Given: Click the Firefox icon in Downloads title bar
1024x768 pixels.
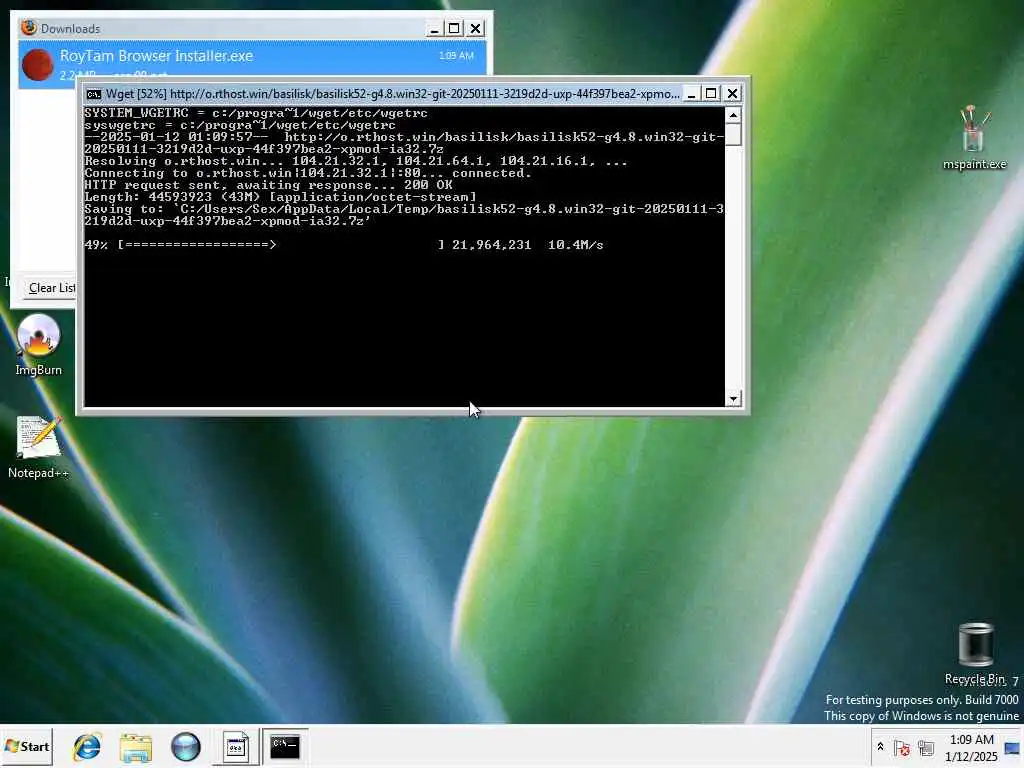Looking at the screenshot, I should coord(29,27).
